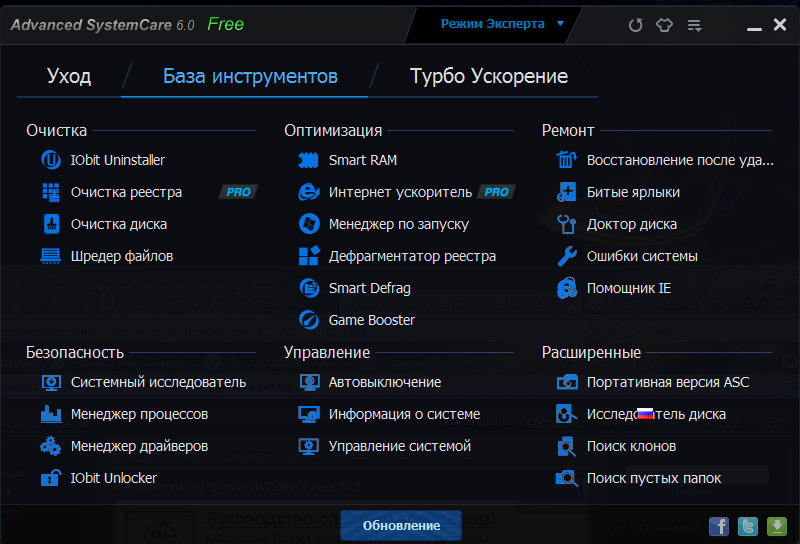Click the "Поиск пустых папок" text
800x544 pixels.
tap(654, 478)
